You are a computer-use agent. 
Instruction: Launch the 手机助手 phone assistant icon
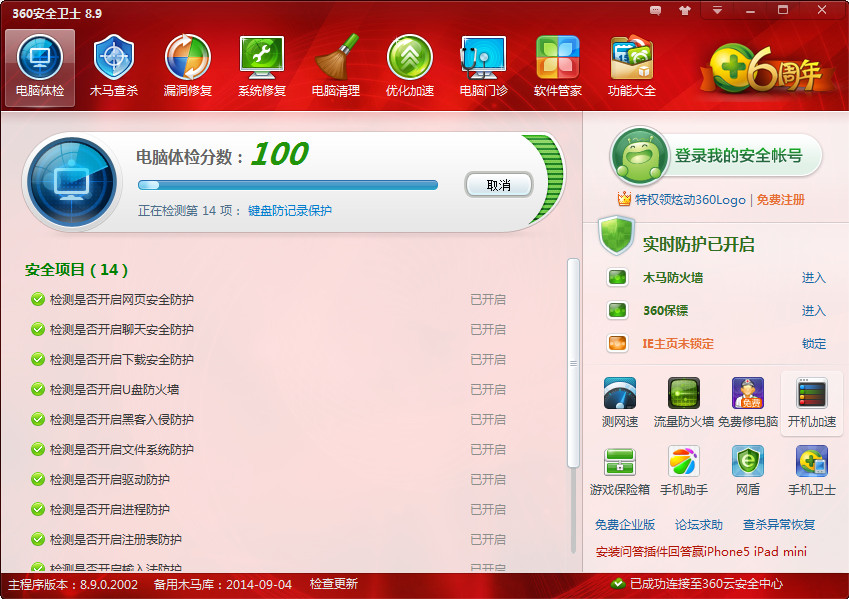coord(683,471)
